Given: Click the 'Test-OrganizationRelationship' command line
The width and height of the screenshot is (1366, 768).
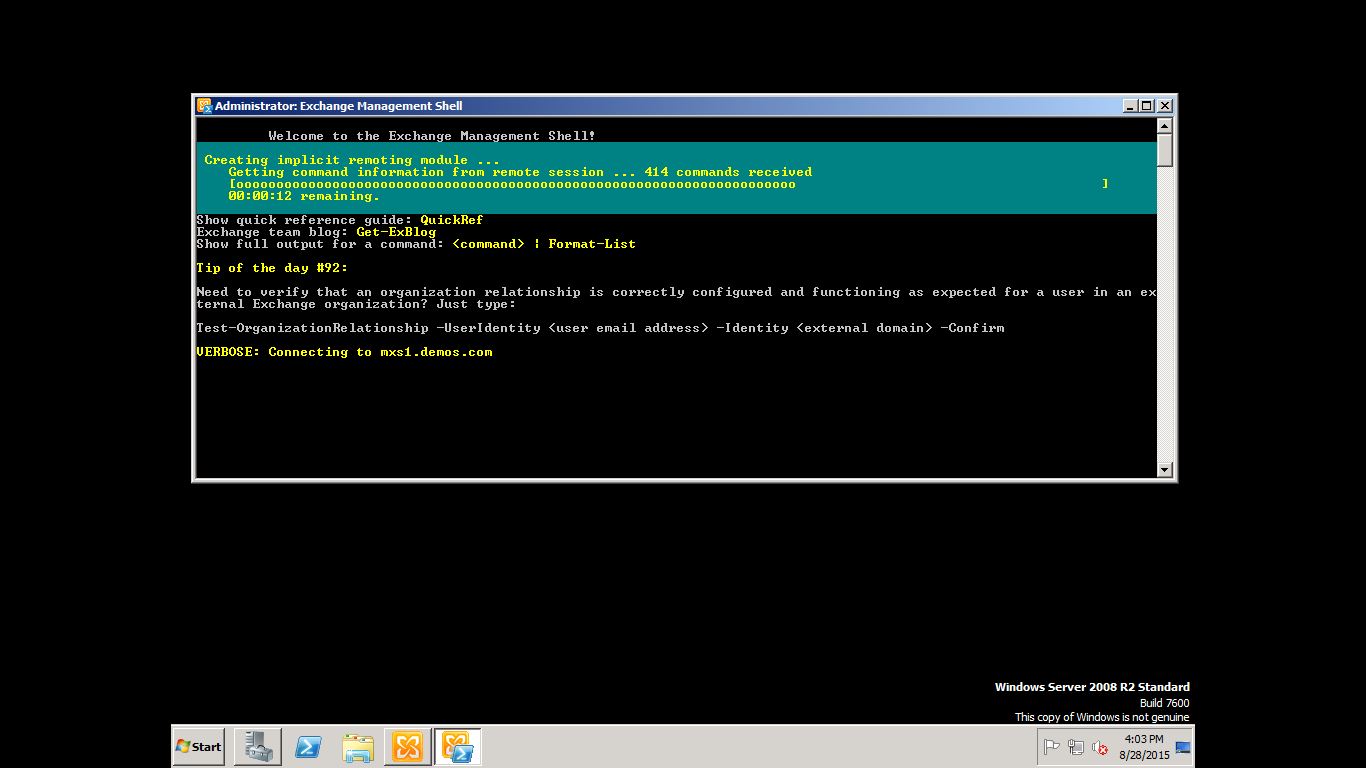Looking at the screenshot, I should [x=600, y=328].
